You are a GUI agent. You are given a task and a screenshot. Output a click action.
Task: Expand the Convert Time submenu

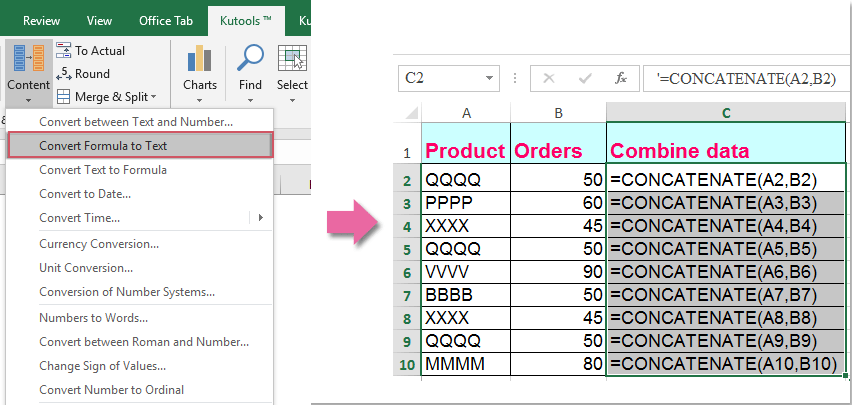[x=262, y=217]
